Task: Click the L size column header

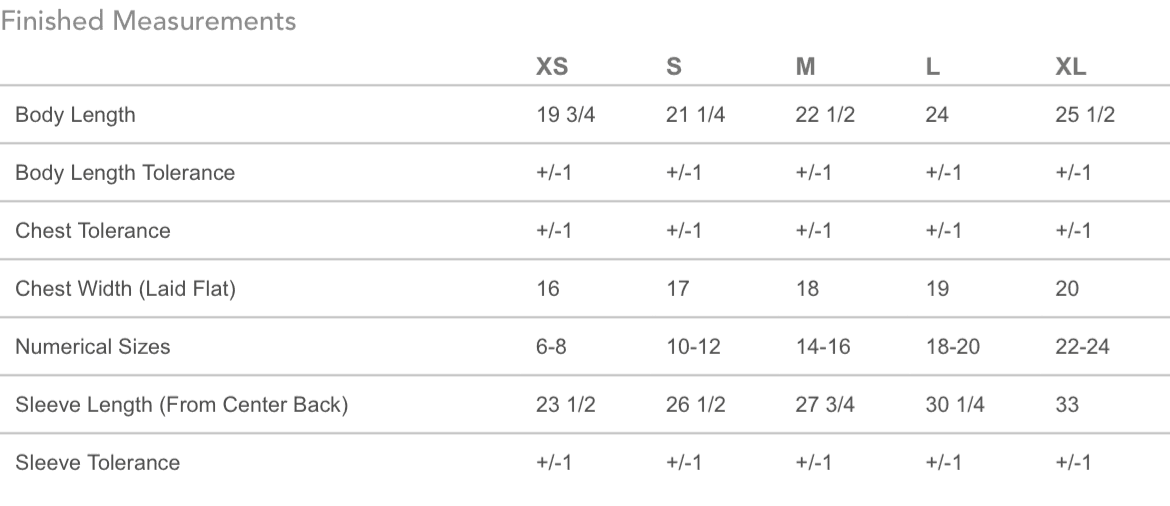Action: (932, 67)
